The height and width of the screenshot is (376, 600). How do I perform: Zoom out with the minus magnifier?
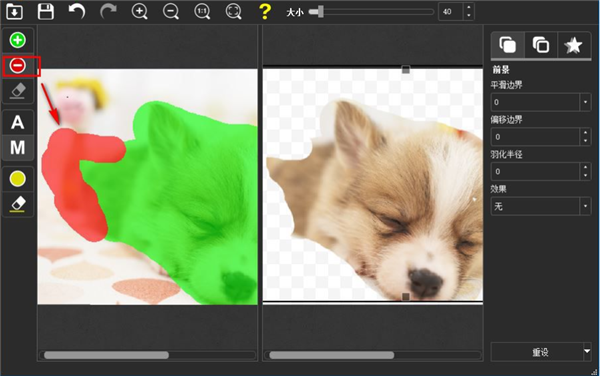[x=171, y=11]
